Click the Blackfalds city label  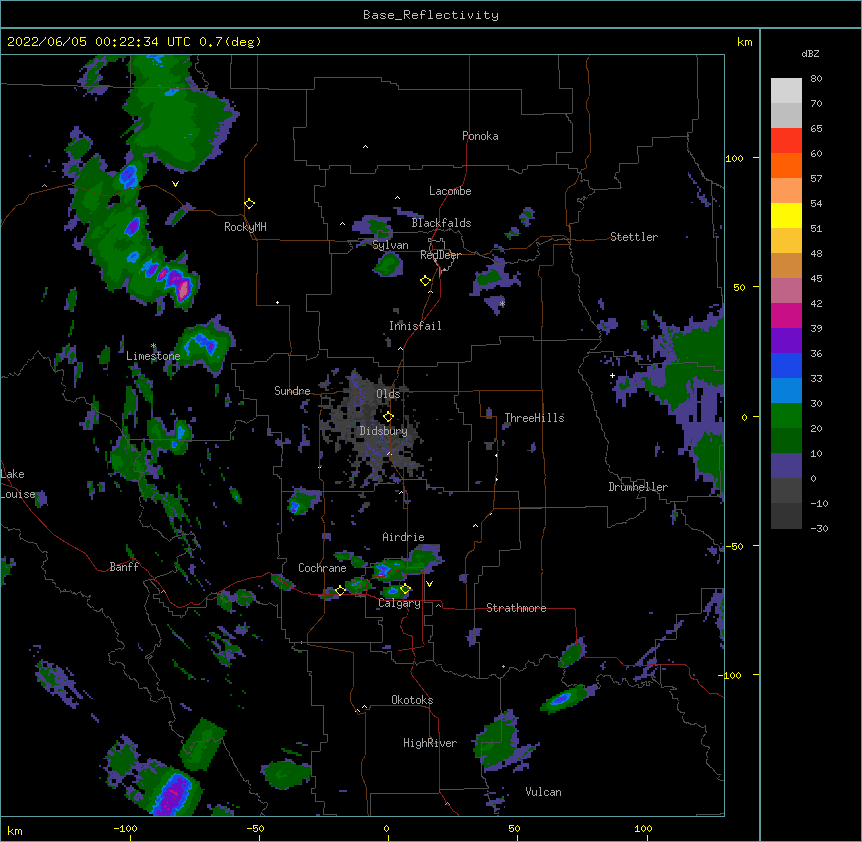click(x=441, y=223)
